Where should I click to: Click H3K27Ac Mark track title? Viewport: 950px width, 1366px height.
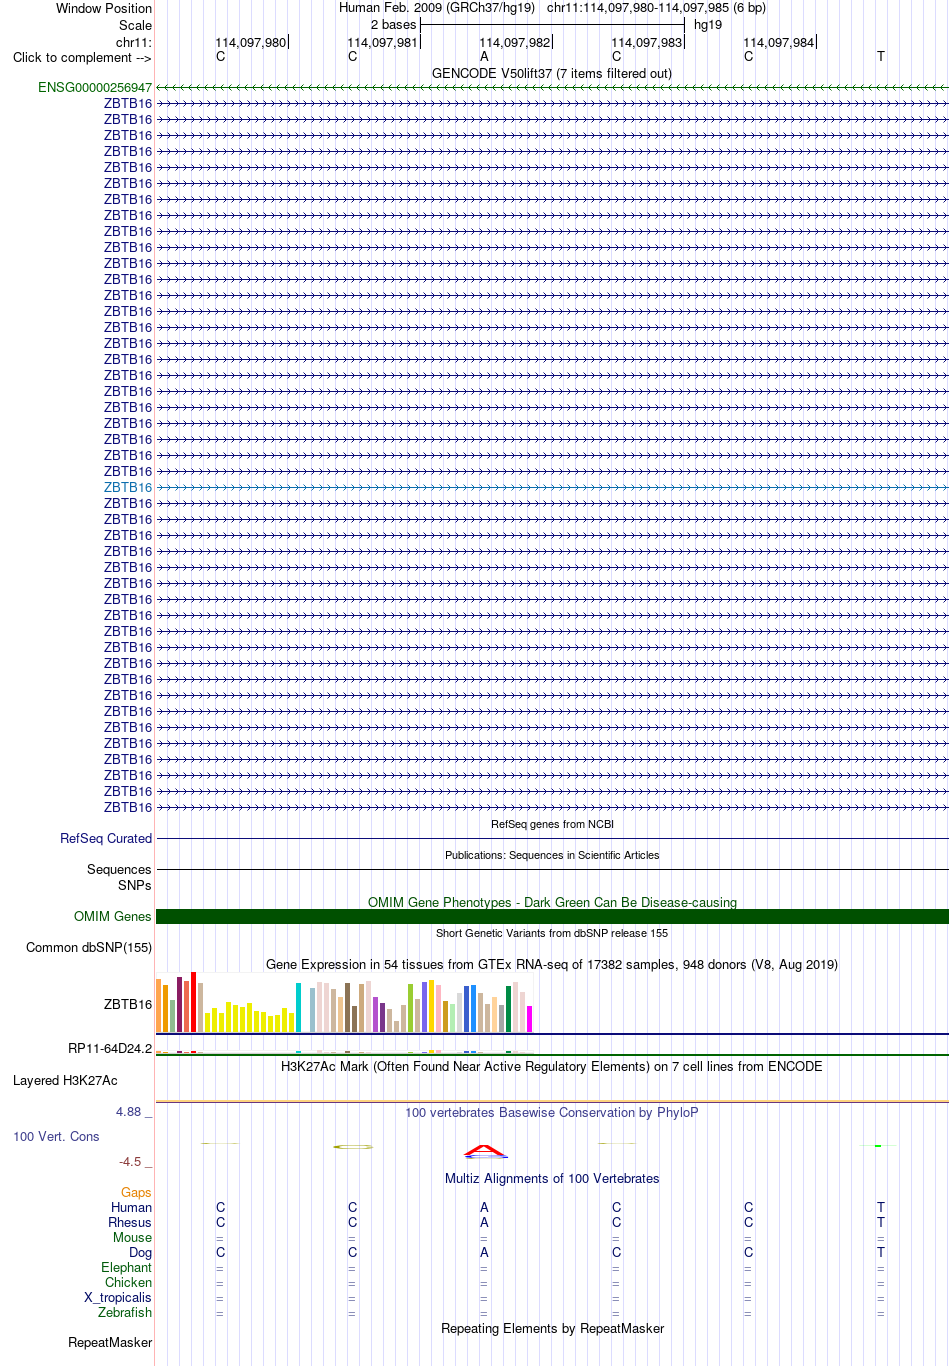pyautogui.click(x=552, y=1067)
